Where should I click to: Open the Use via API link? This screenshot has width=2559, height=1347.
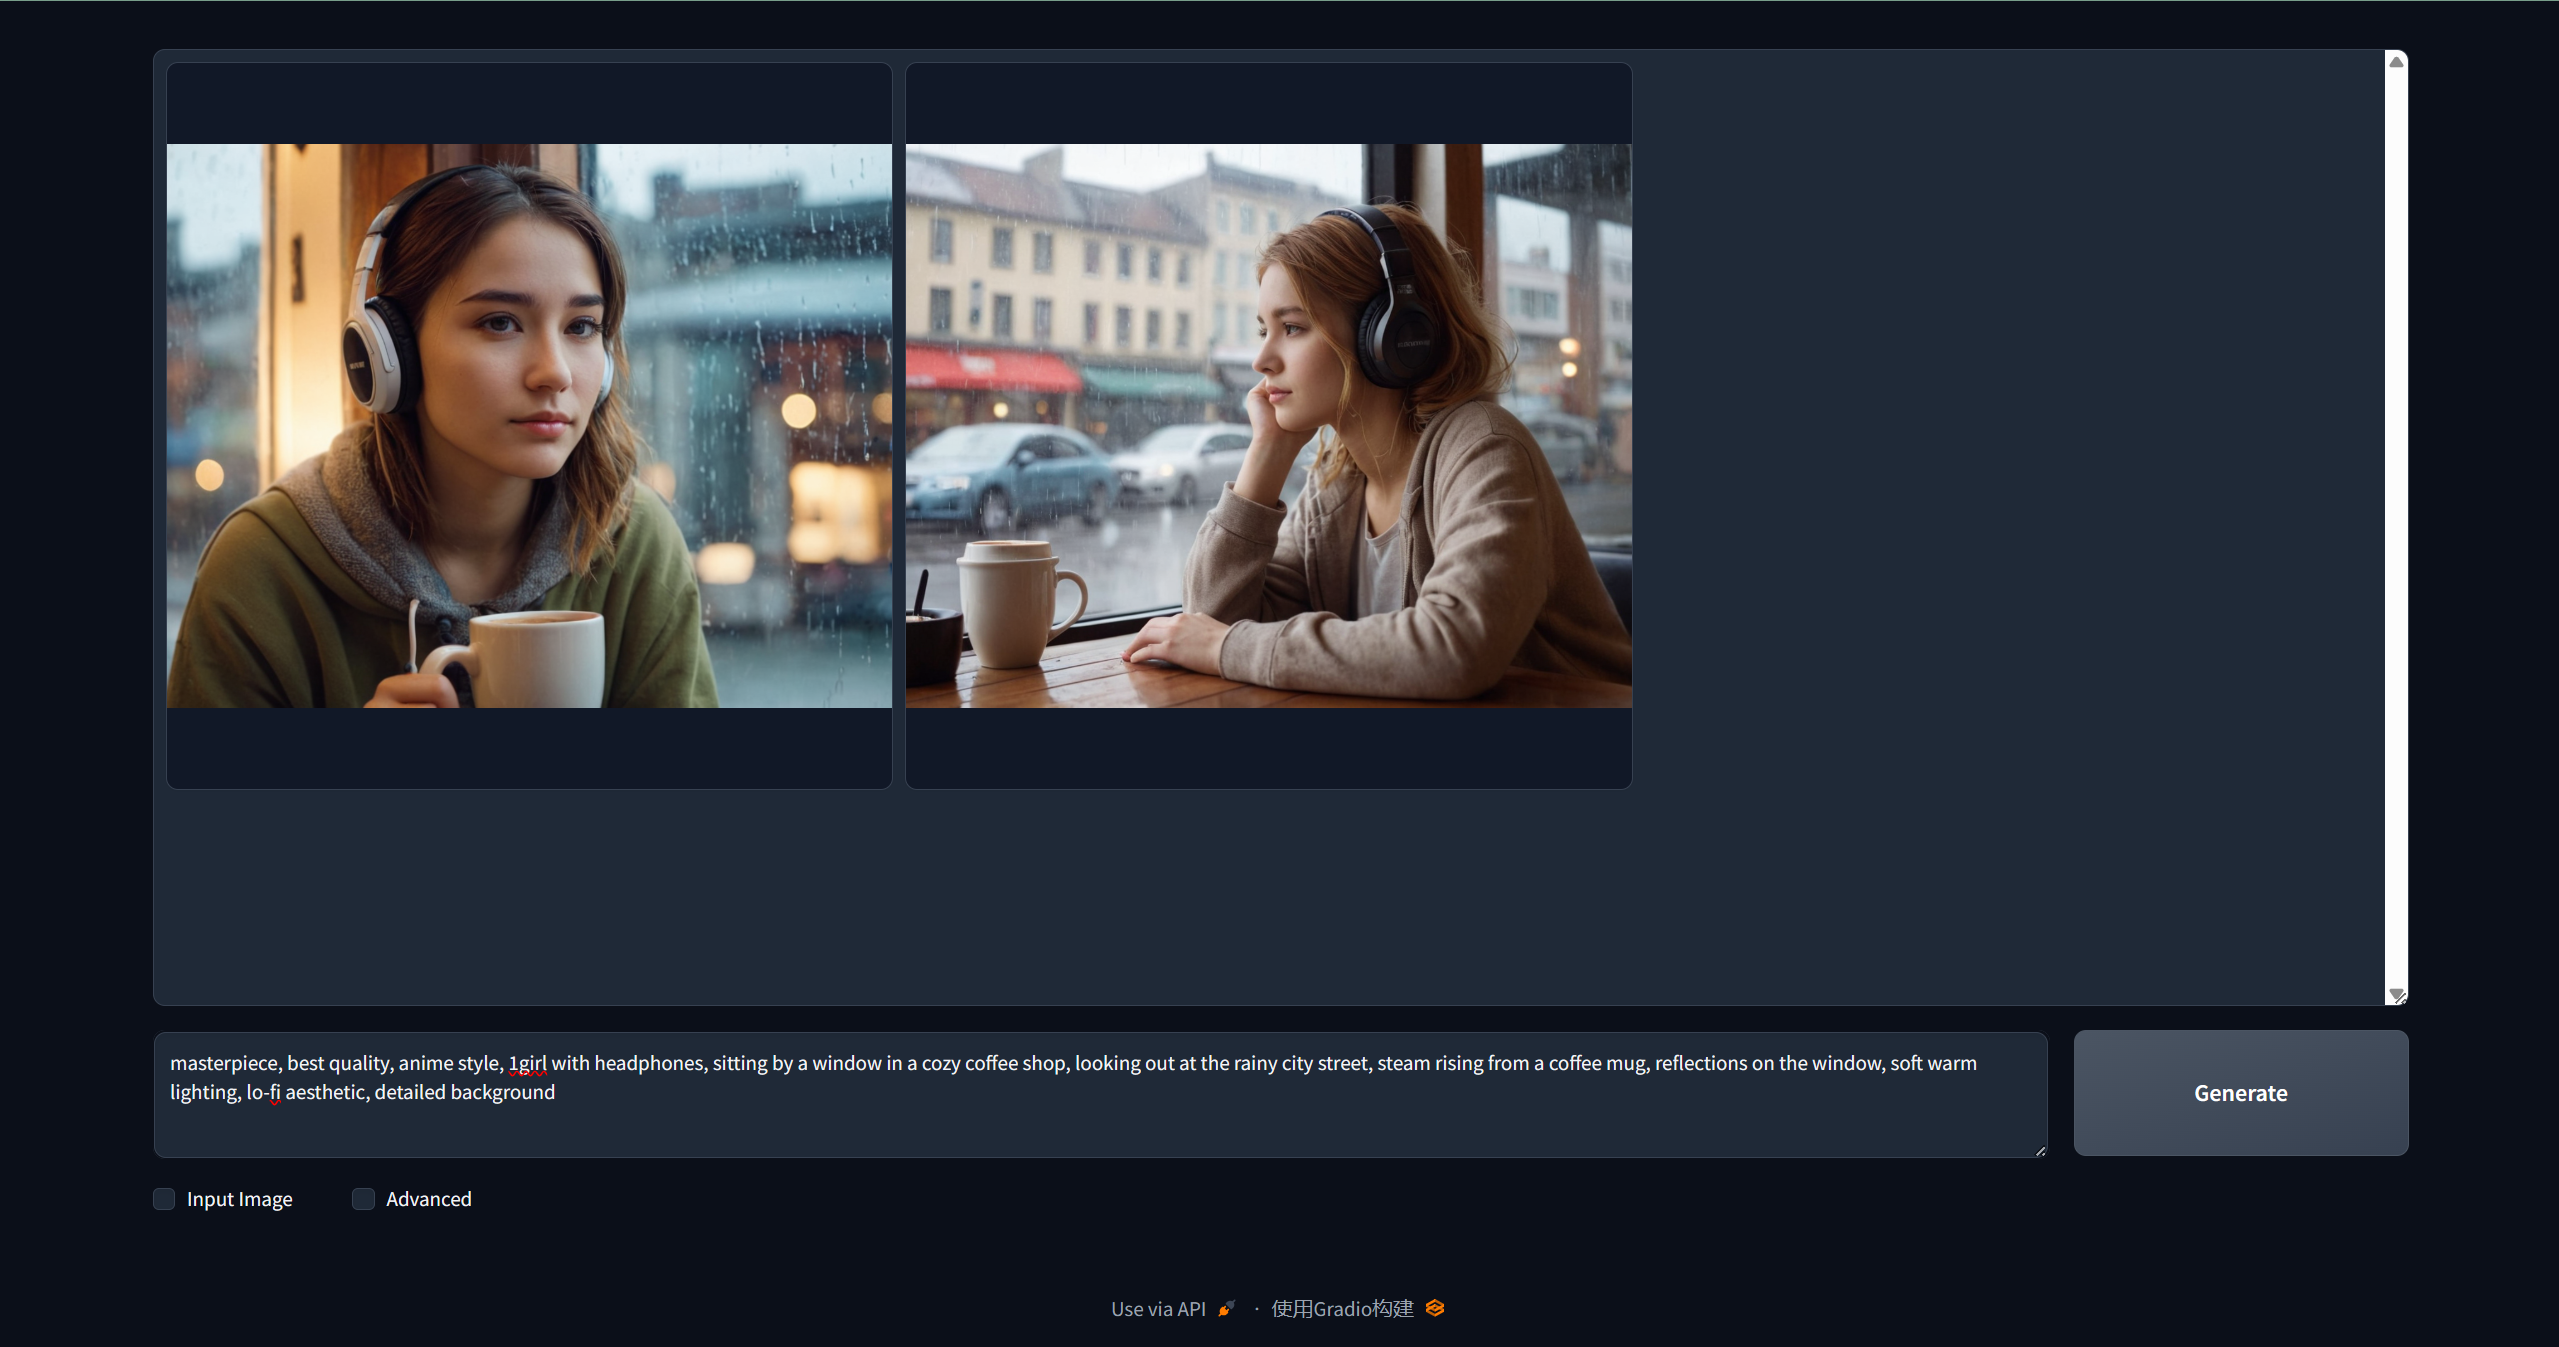click(1158, 1309)
